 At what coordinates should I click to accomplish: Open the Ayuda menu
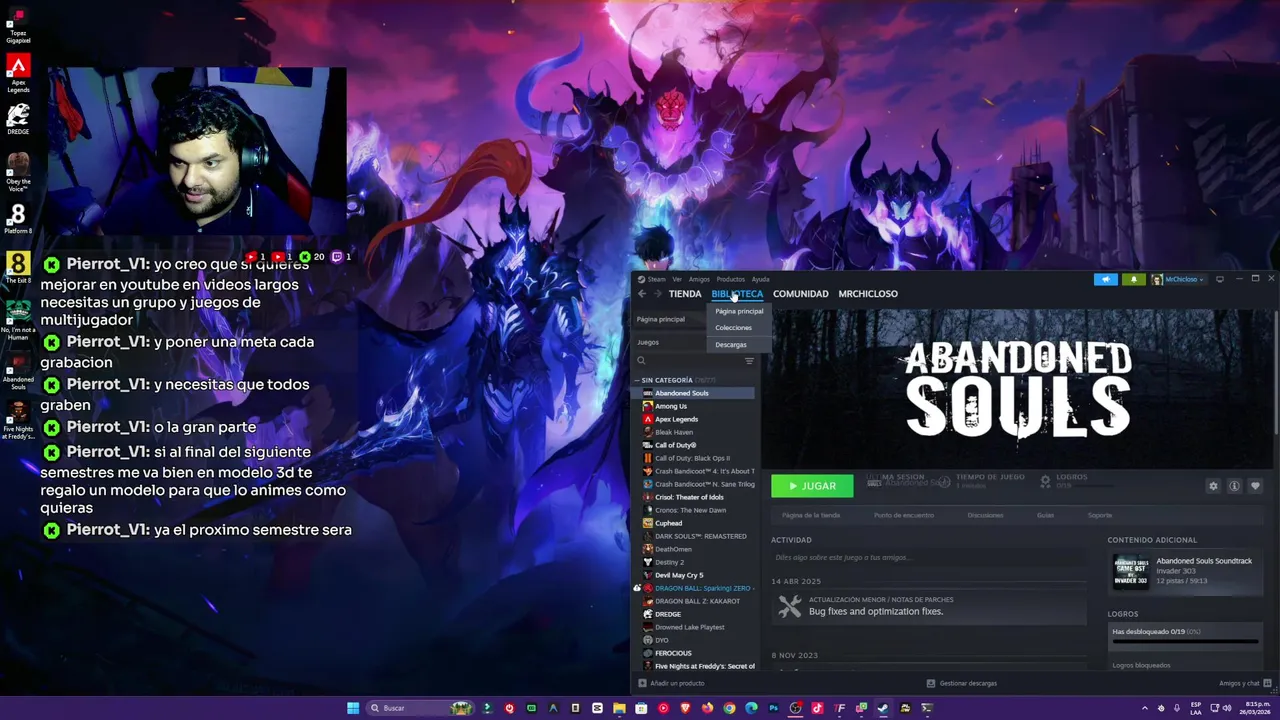[760, 279]
